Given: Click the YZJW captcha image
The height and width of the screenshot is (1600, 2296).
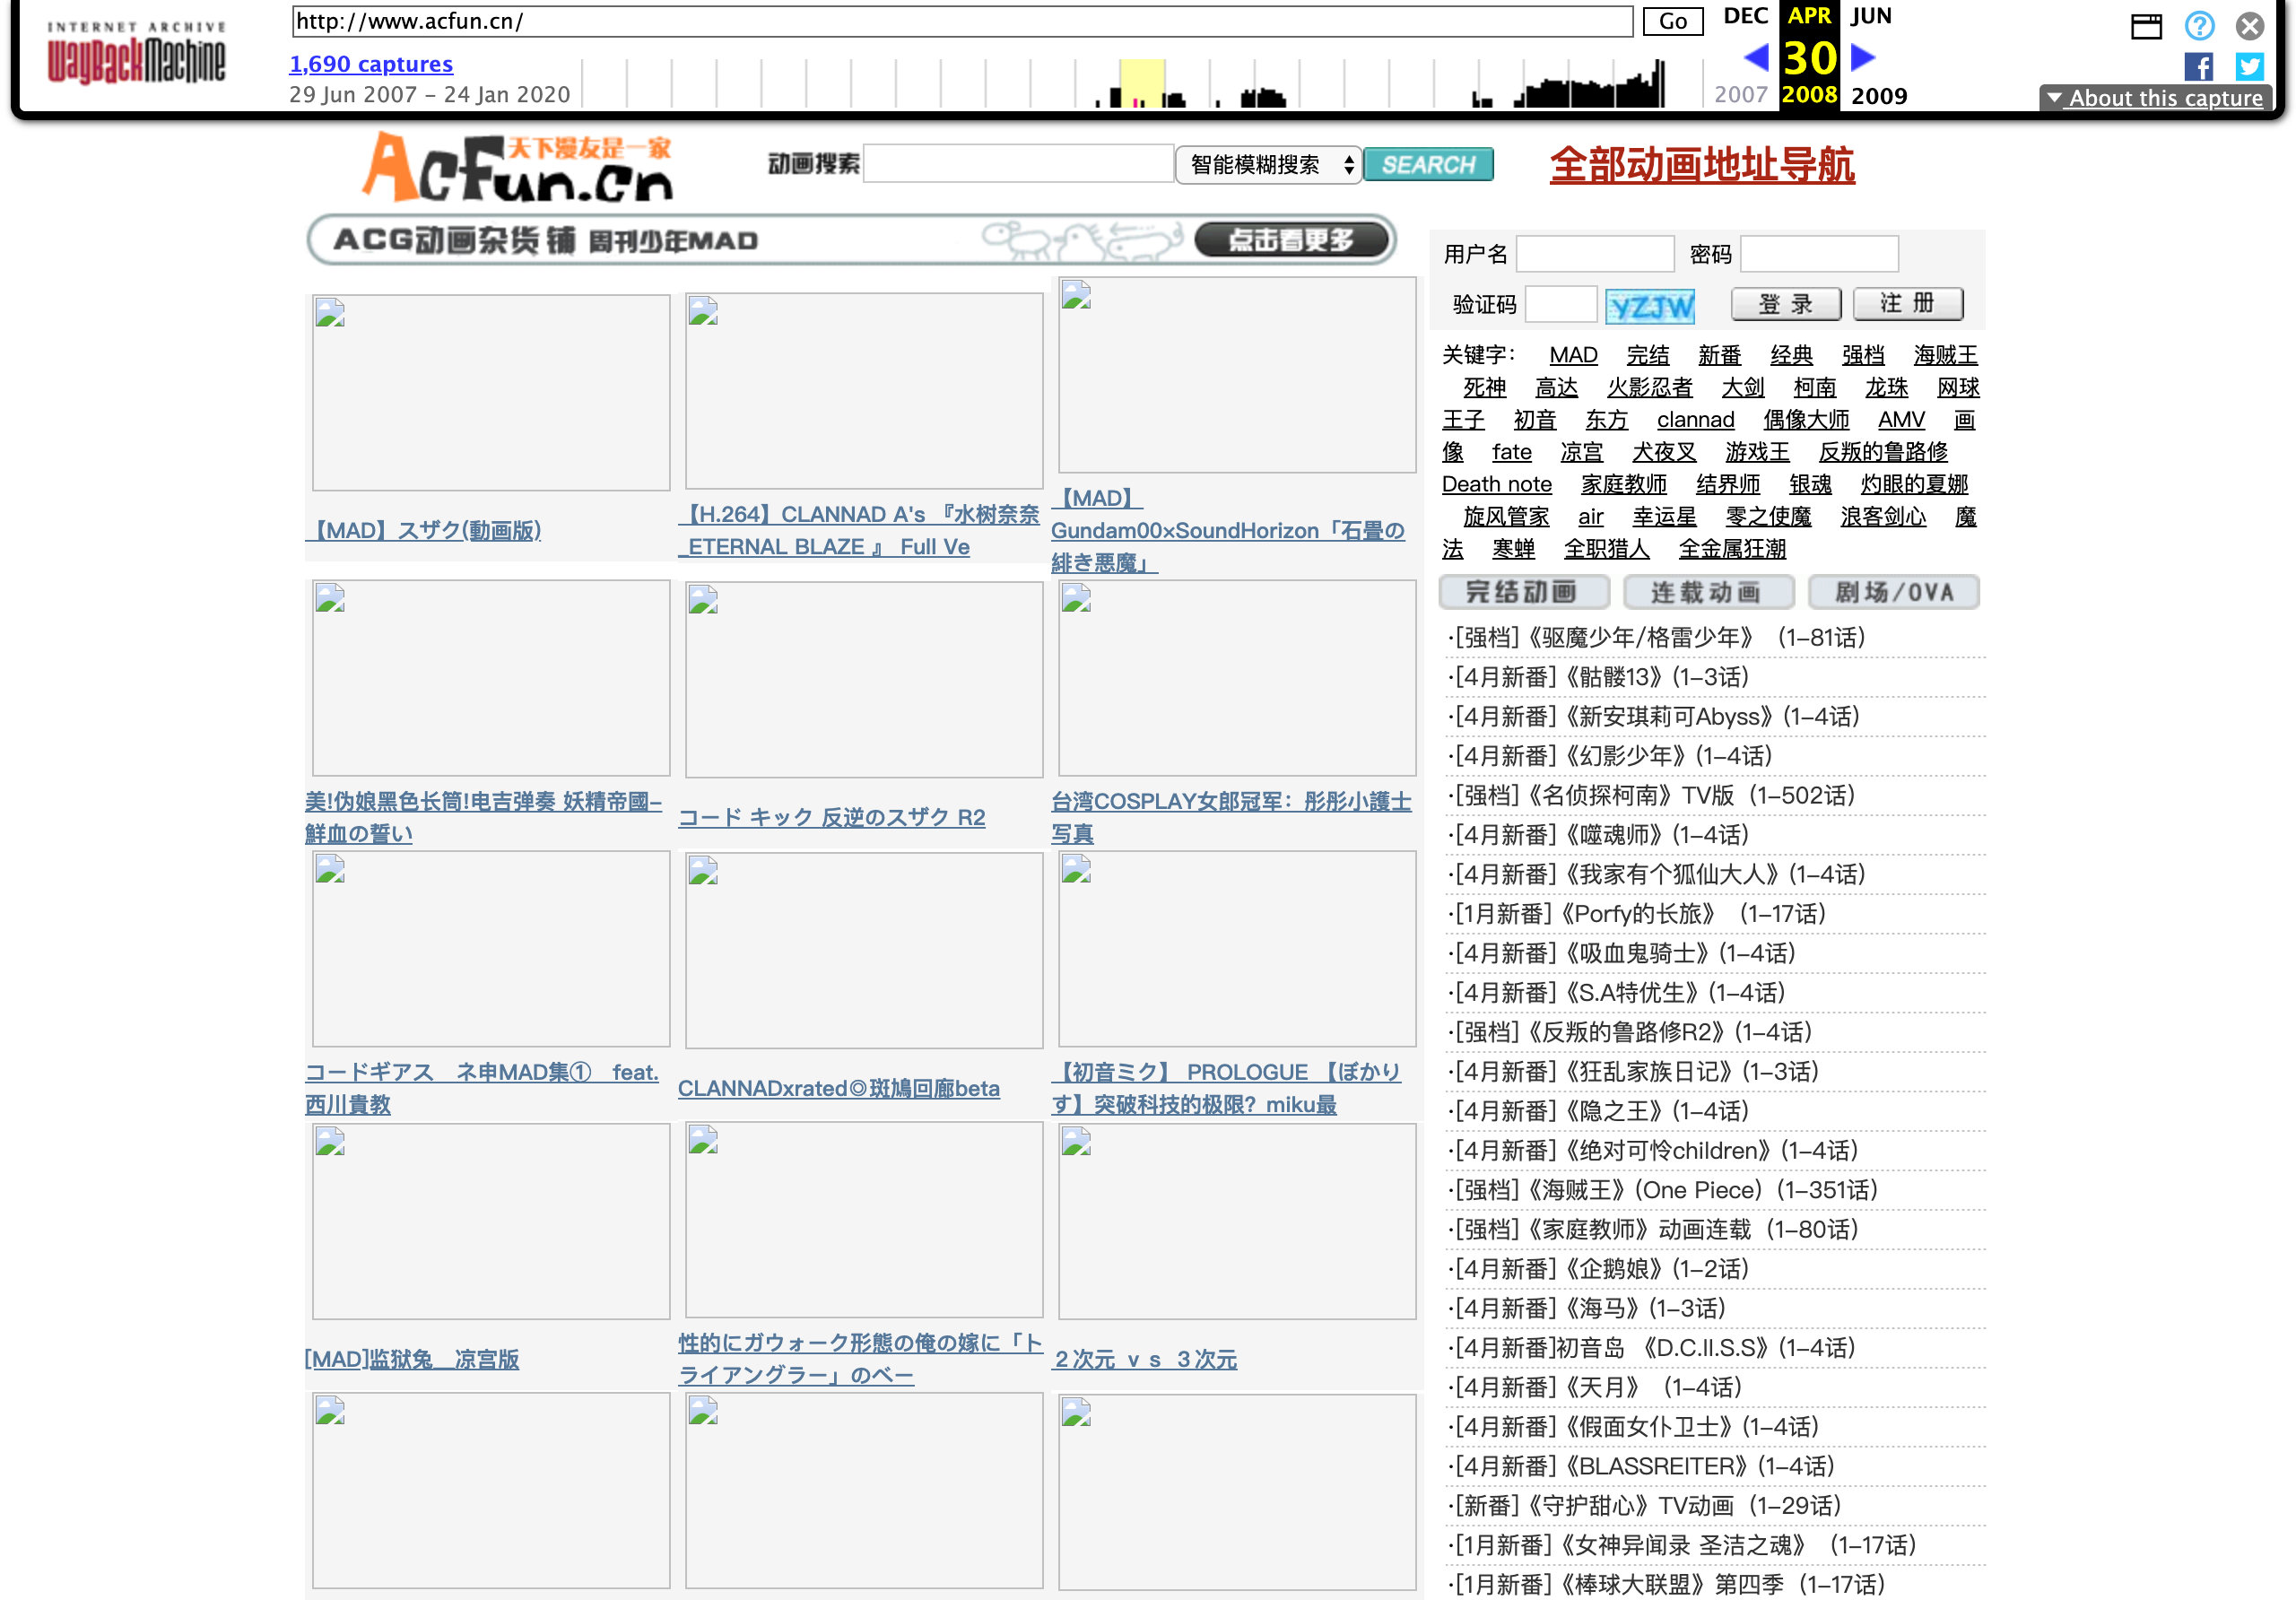Looking at the screenshot, I should coord(1650,305).
